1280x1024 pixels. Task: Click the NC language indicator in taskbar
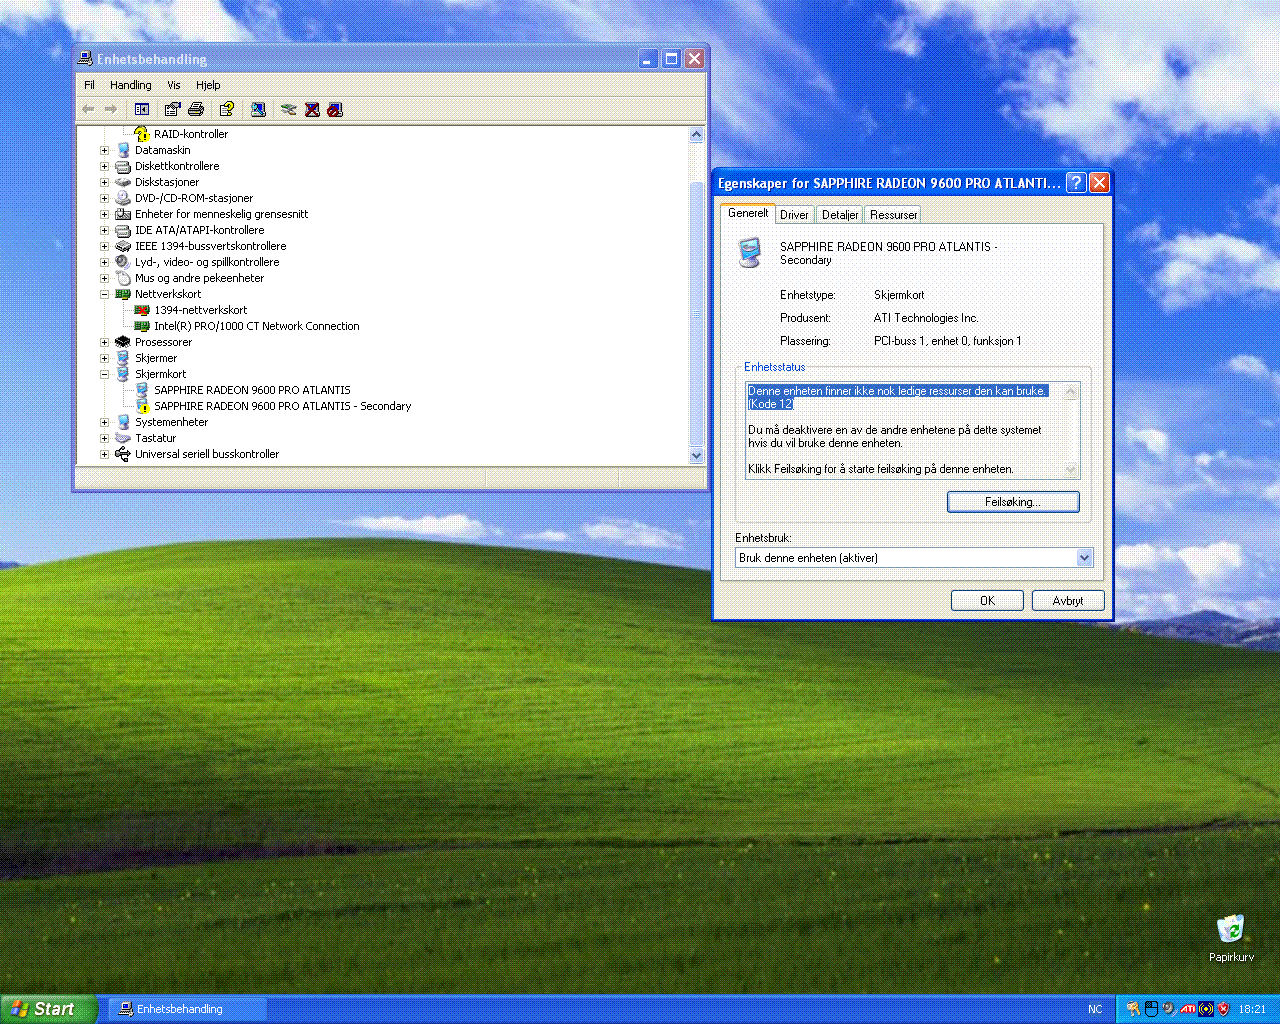(1095, 1009)
